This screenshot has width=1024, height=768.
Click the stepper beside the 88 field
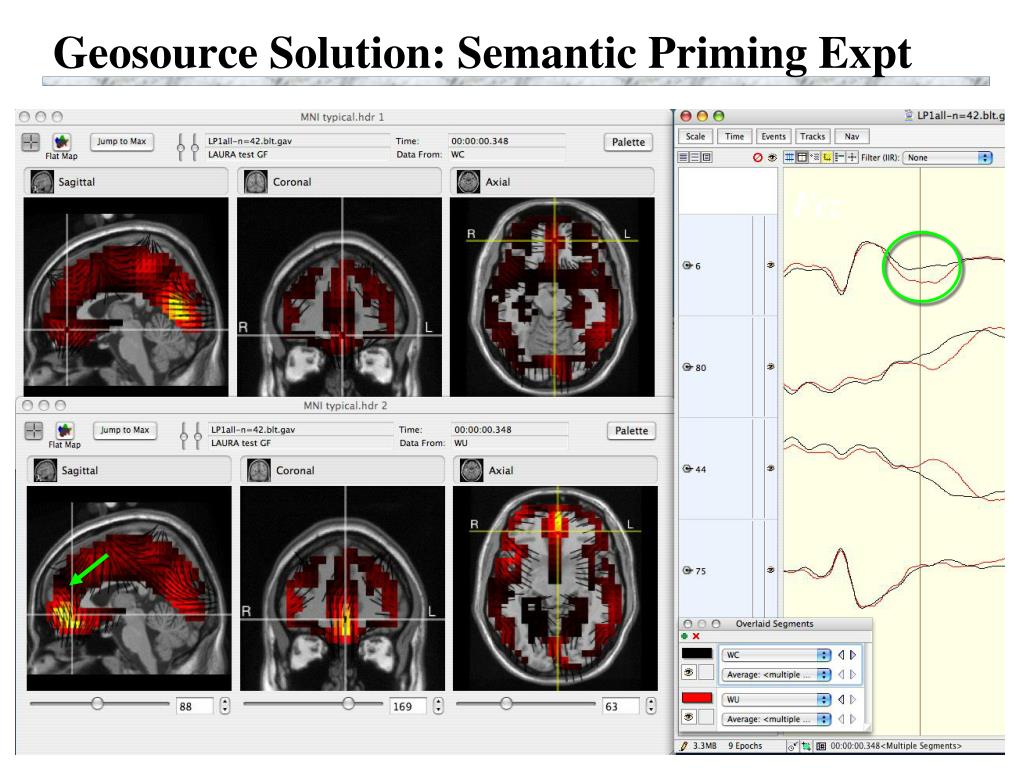click(225, 706)
